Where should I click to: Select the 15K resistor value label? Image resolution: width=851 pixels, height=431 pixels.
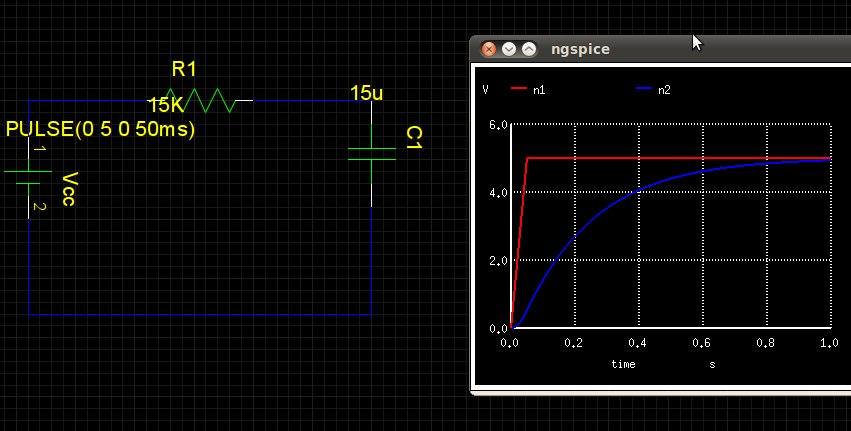coord(165,105)
